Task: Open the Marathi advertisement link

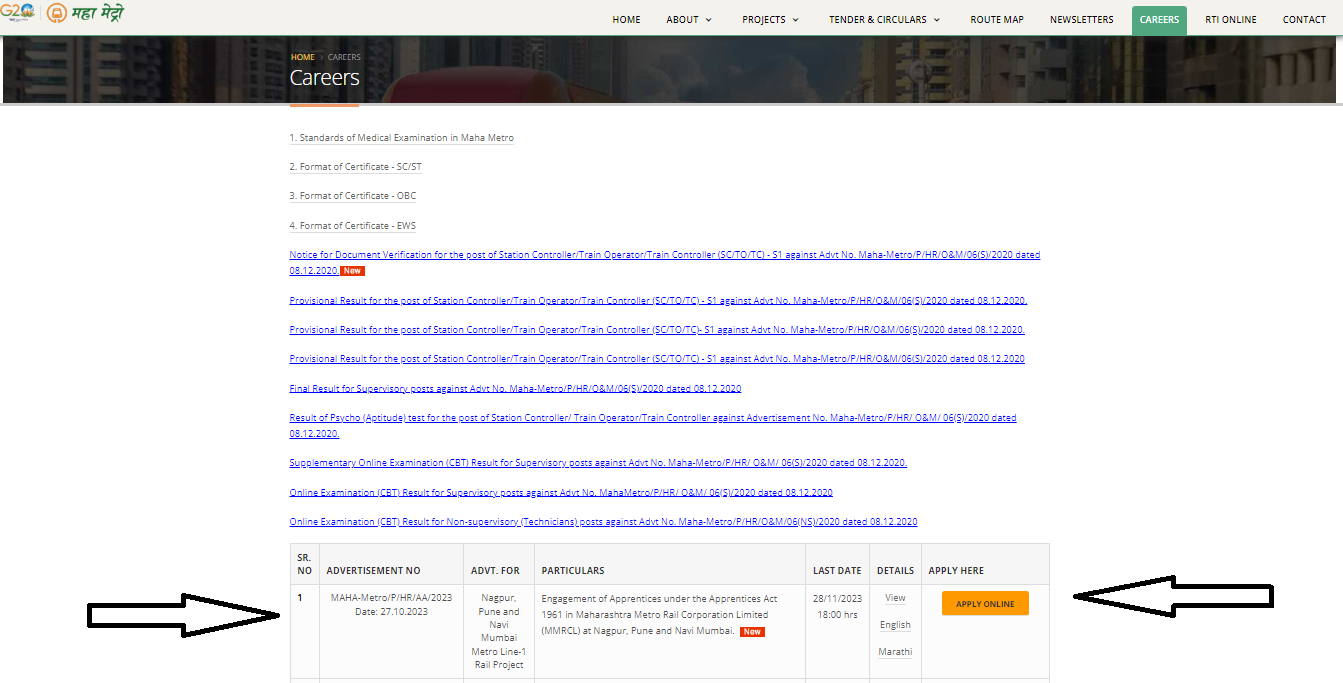Action: coord(895,652)
